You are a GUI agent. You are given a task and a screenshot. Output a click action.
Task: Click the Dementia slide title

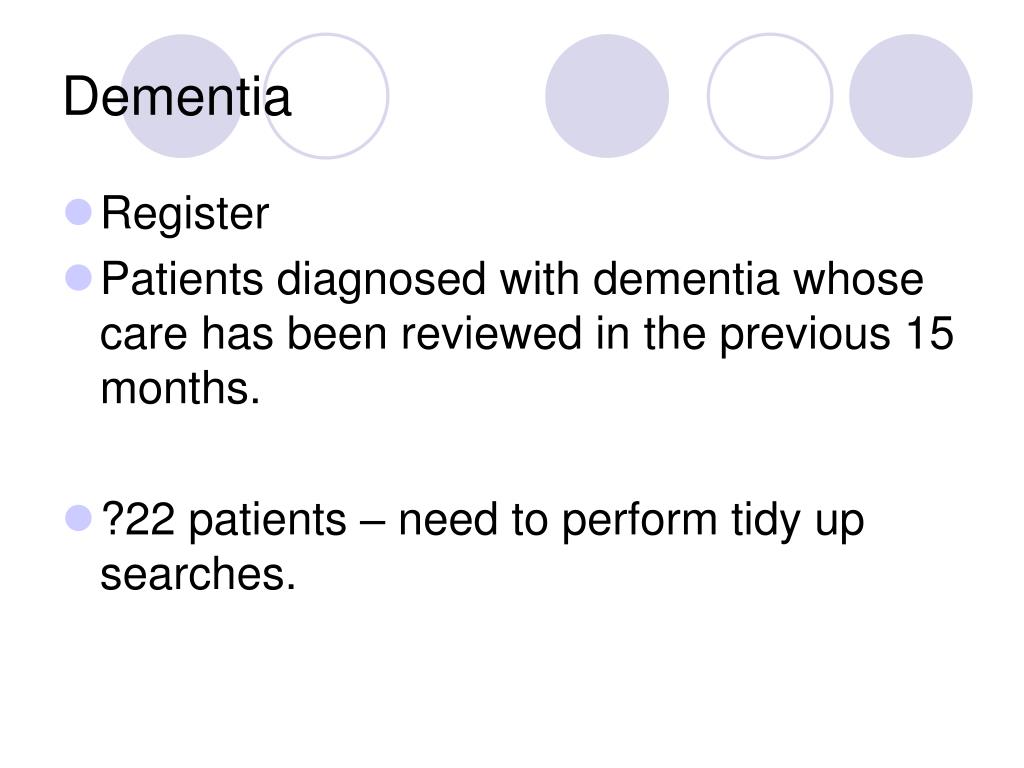coord(177,97)
